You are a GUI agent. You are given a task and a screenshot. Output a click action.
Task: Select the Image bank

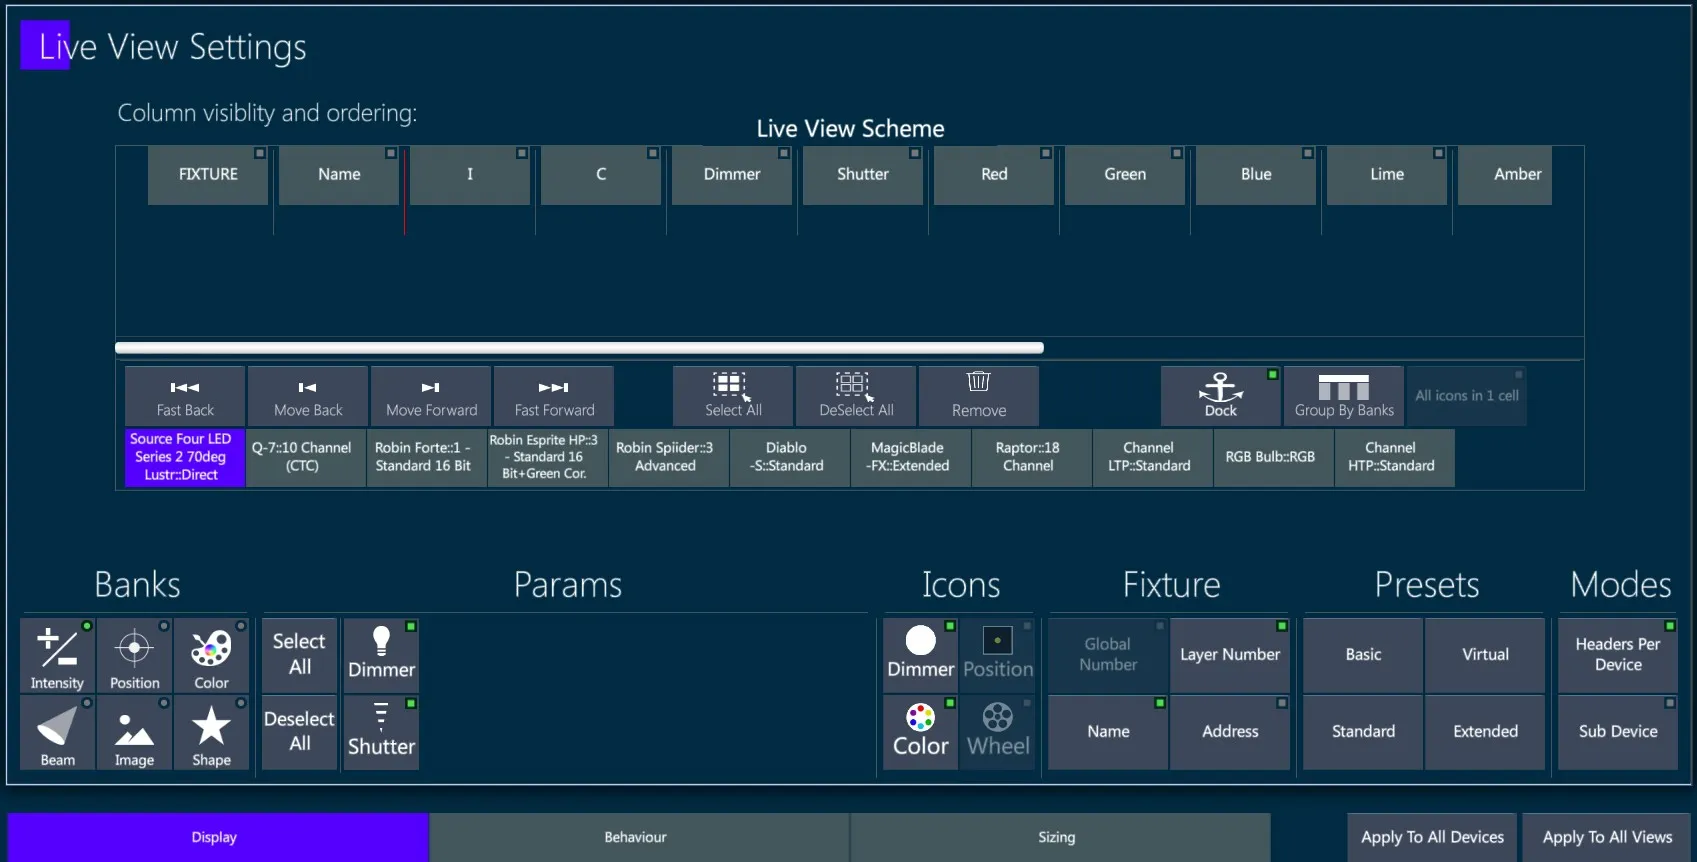[134, 733]
